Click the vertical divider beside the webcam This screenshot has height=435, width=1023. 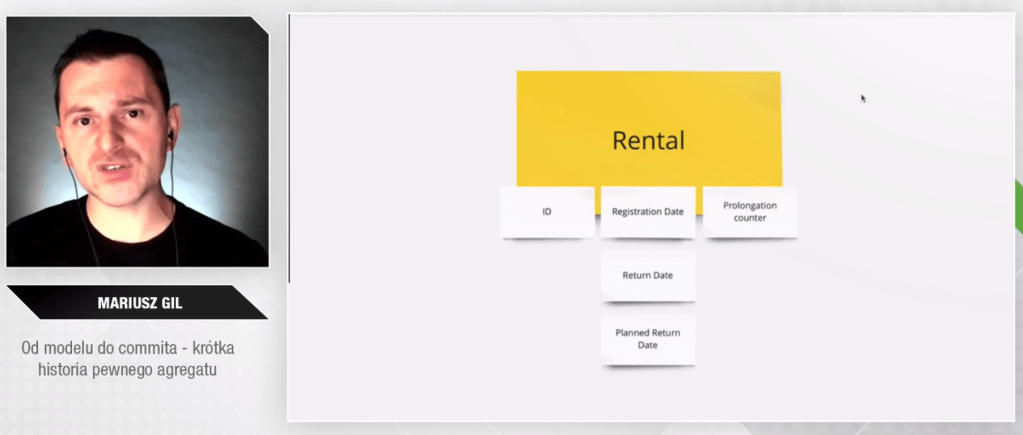click(288, 150)
